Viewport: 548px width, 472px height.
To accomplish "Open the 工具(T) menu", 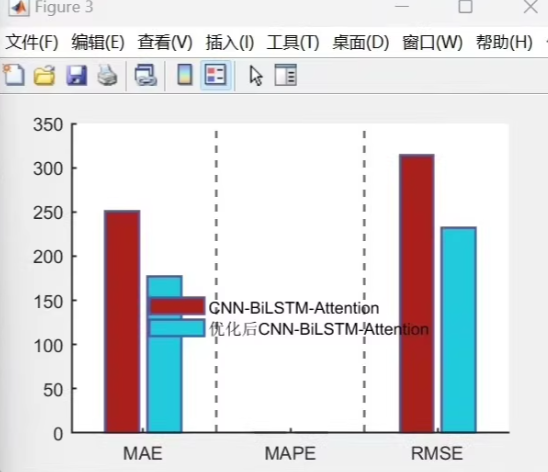I will coord(293,42).
